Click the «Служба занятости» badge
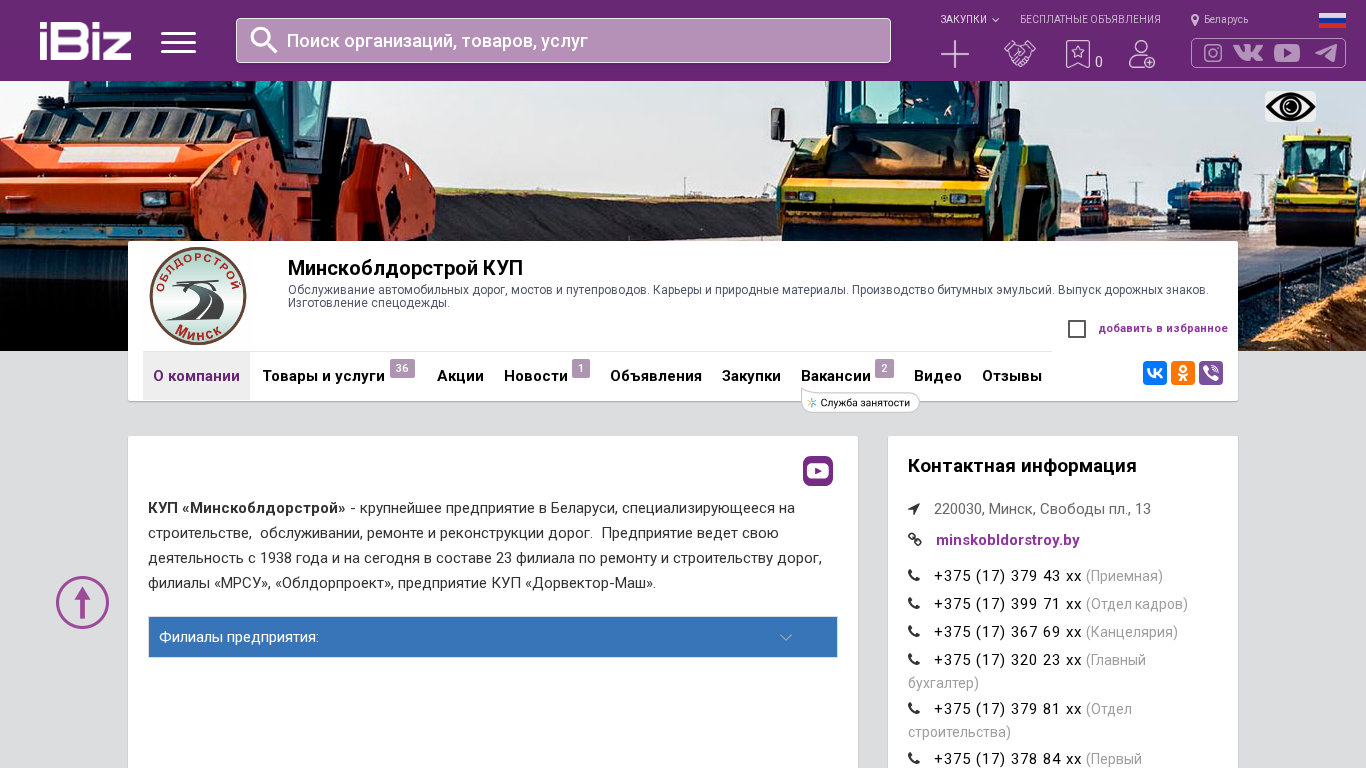The height and width of the screenshot is (768, 1366). click(x=860, y=402)
